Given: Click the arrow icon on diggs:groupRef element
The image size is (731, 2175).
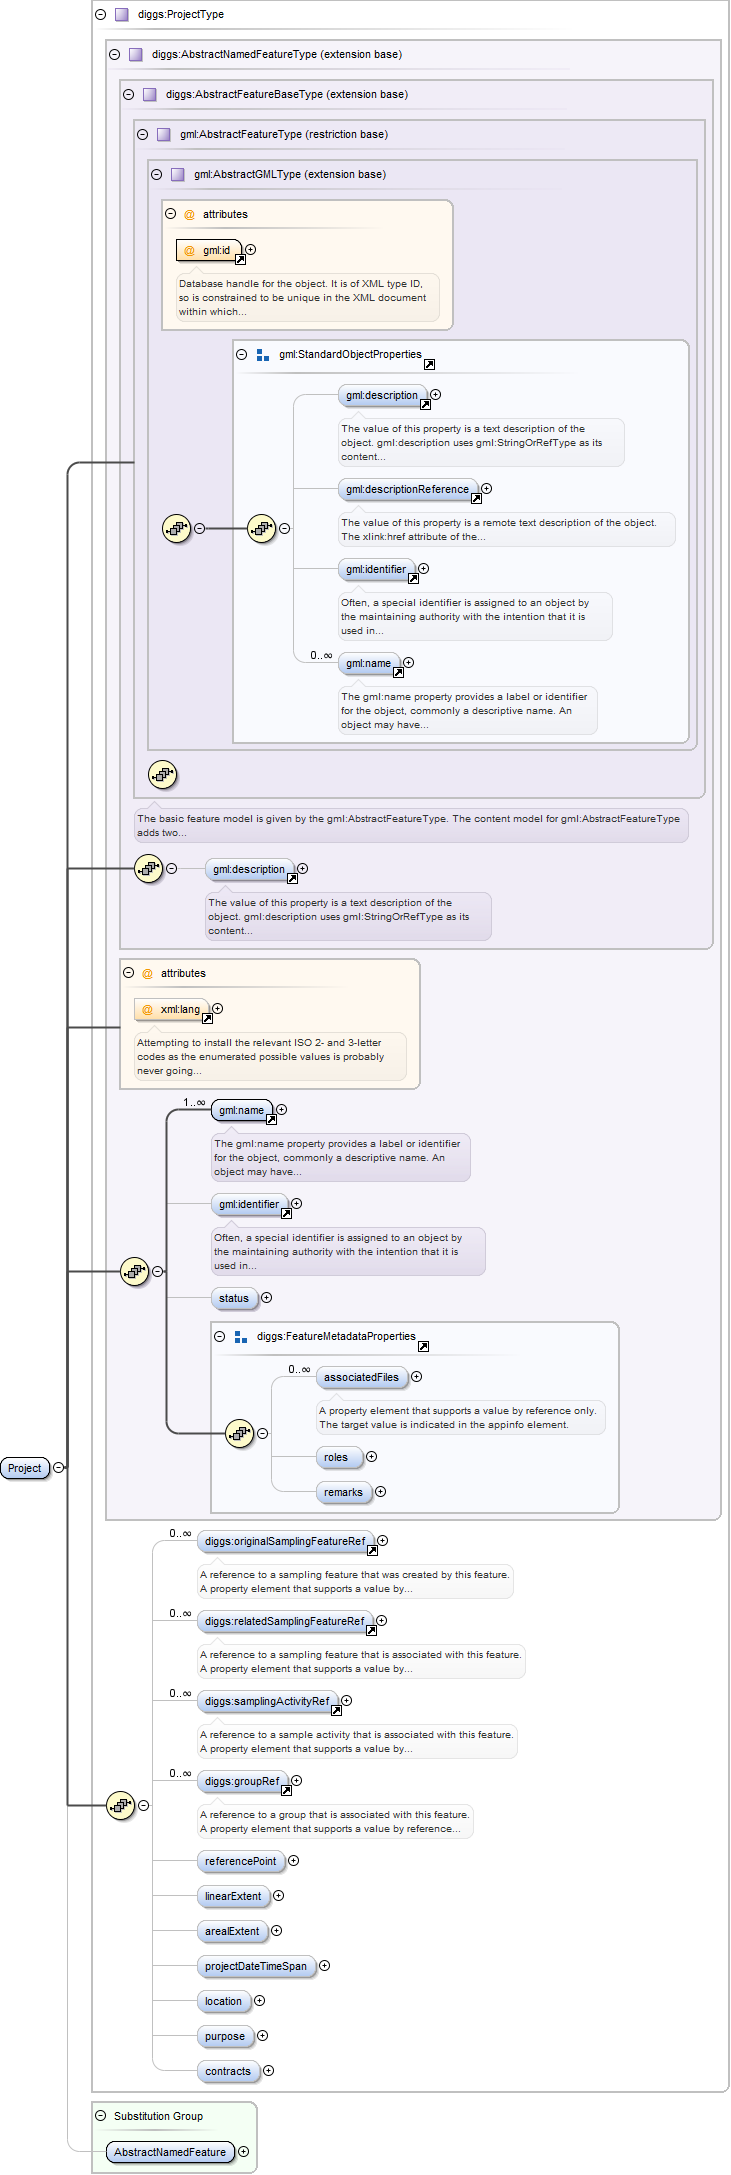Looking at the screenshot, I should (x=286, y=1791).
